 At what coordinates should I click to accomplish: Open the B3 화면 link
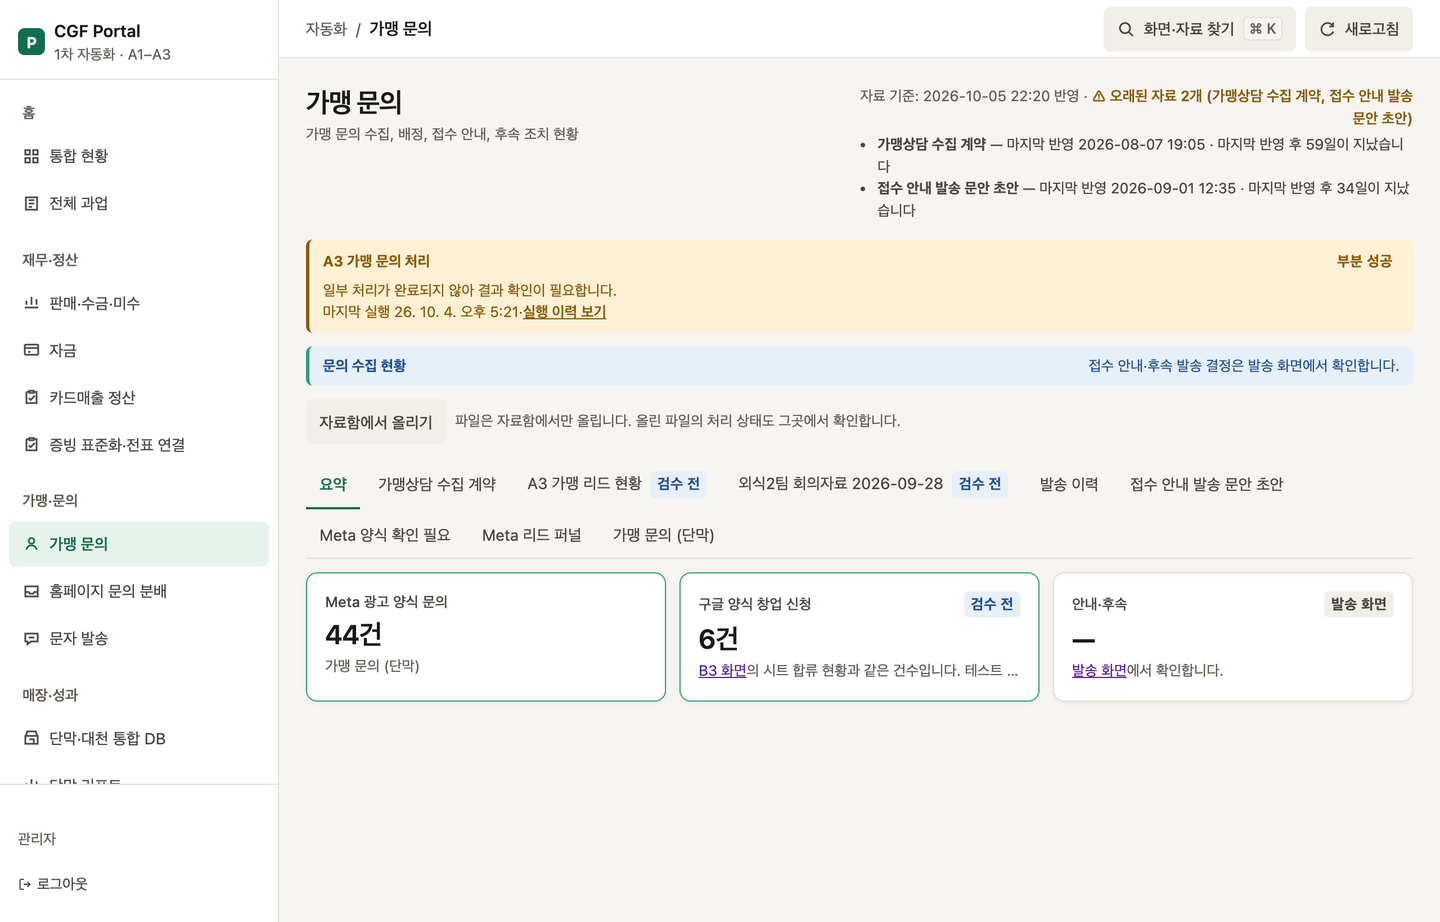[722, 670]
